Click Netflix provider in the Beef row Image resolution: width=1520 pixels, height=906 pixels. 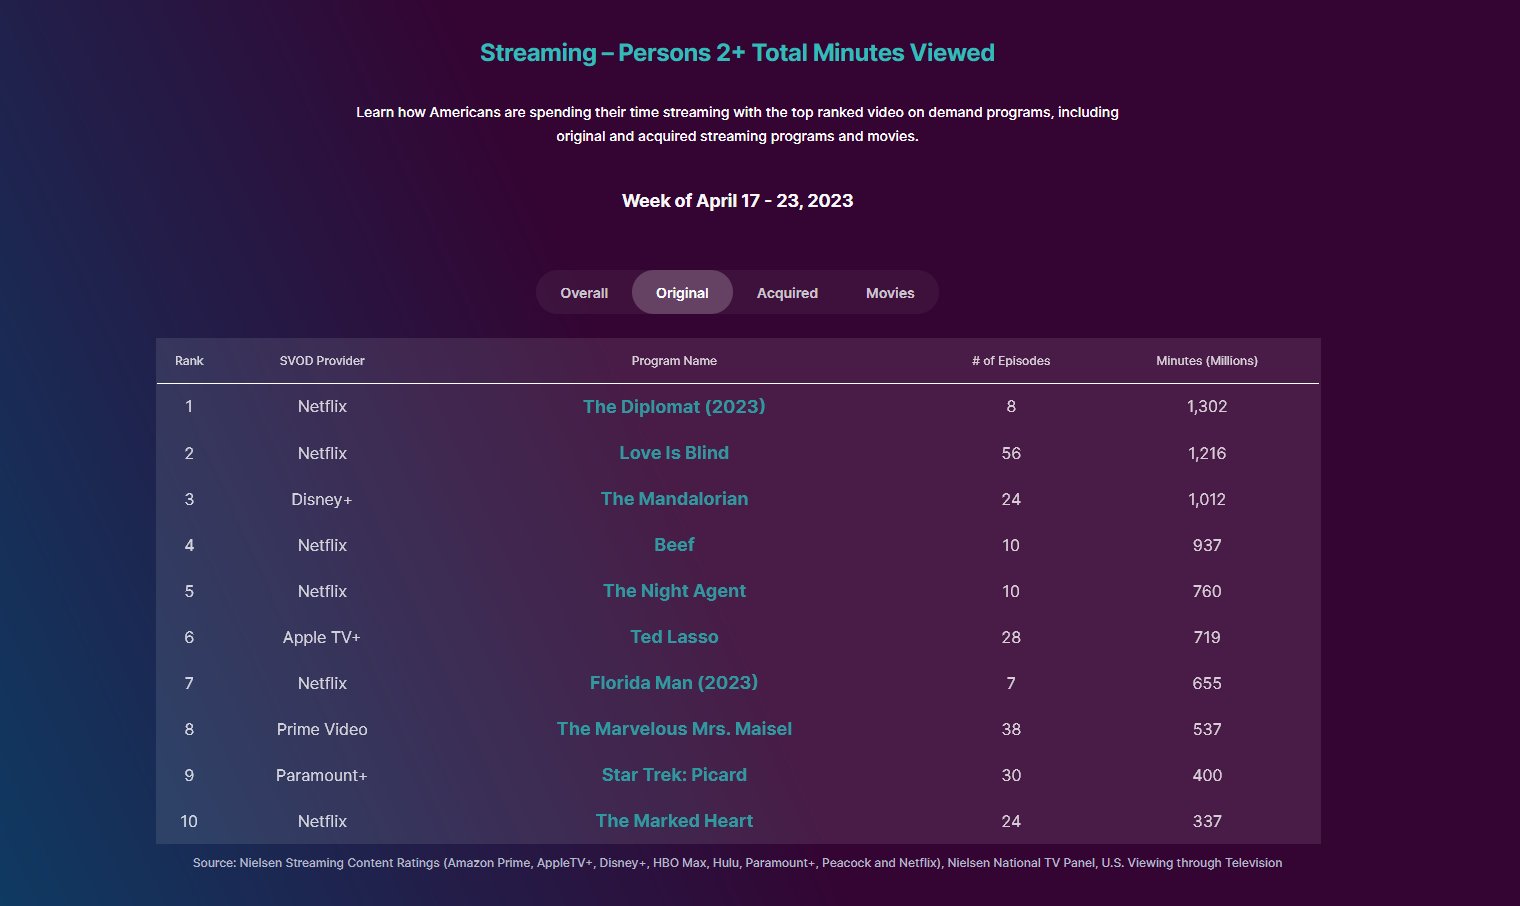[322, 545]
